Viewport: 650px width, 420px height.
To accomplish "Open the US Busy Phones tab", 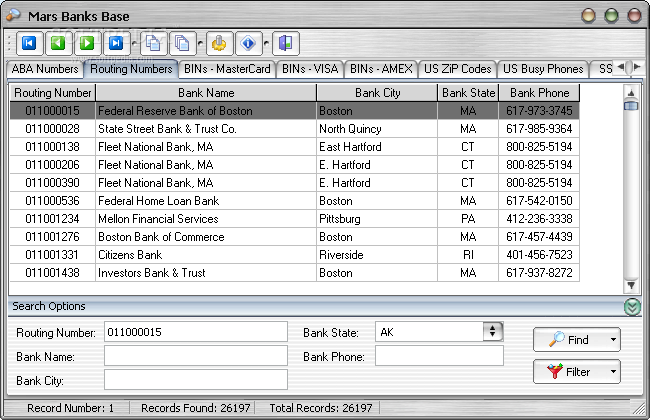I will [x=543, y=69].
